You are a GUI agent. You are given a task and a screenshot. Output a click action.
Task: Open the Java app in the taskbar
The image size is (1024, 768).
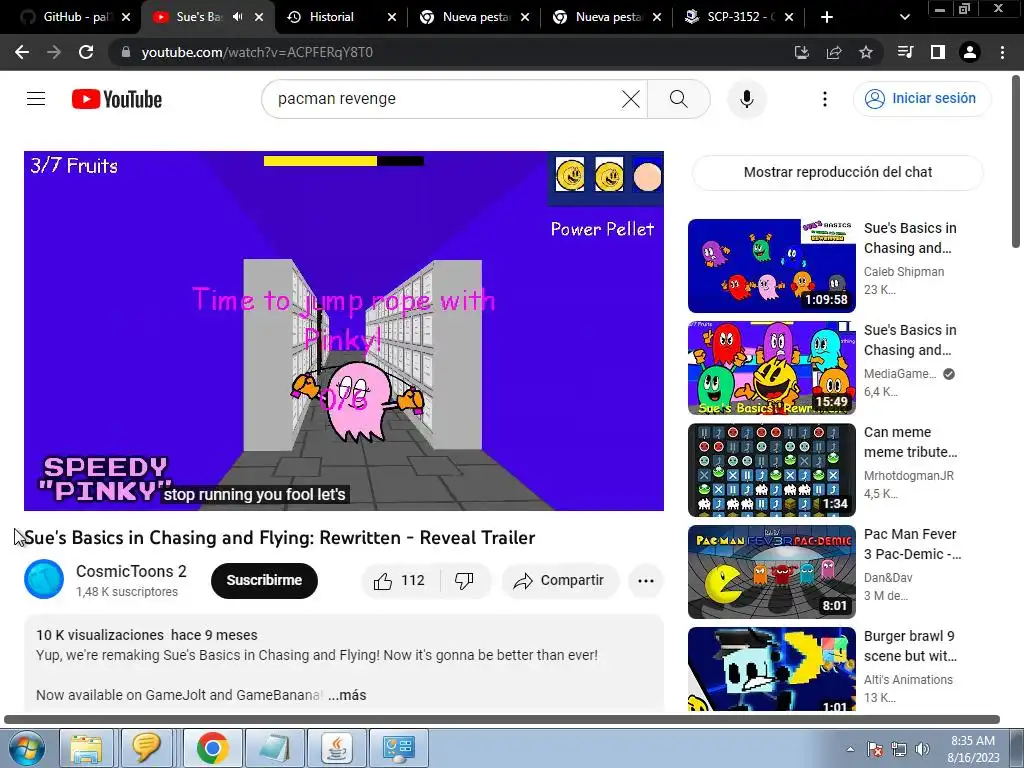337,748
